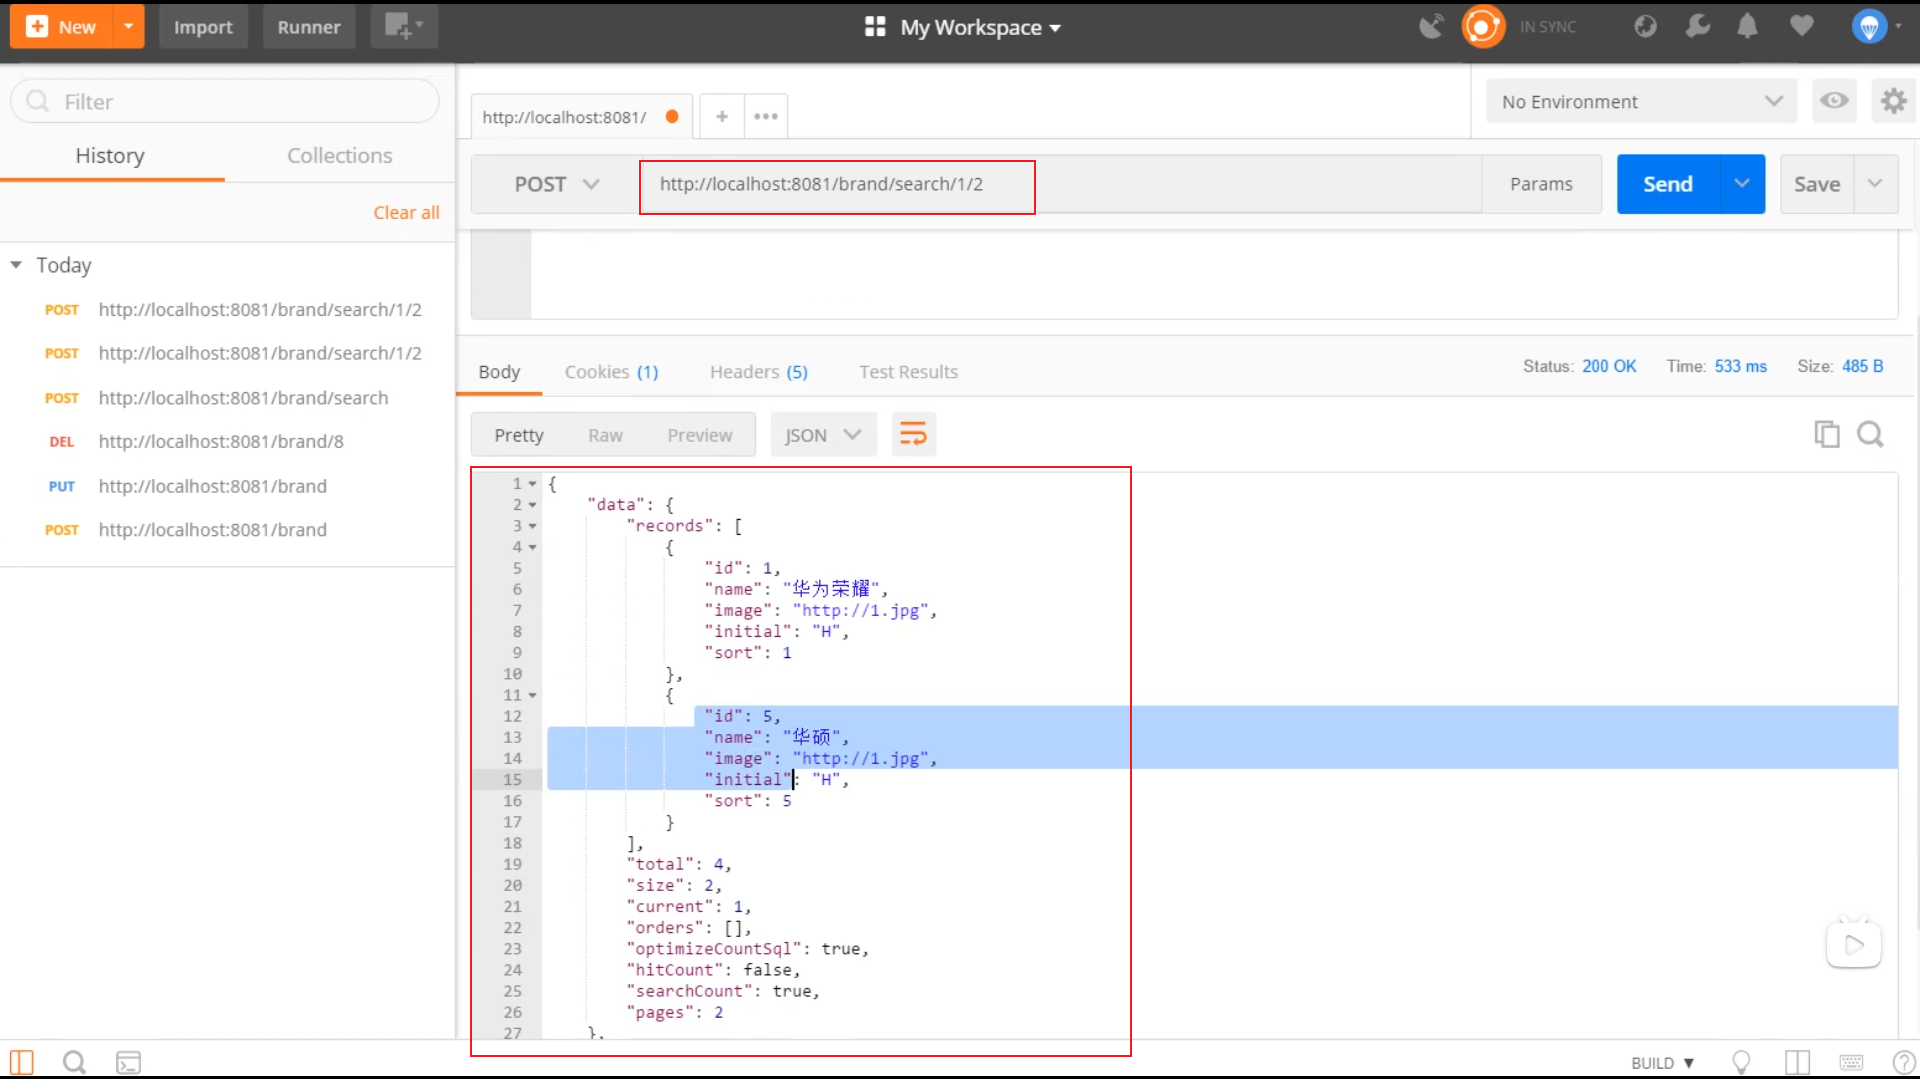Open the Test Results tab
This screenshot has width=1920, height=1079.
pos(908,371)
